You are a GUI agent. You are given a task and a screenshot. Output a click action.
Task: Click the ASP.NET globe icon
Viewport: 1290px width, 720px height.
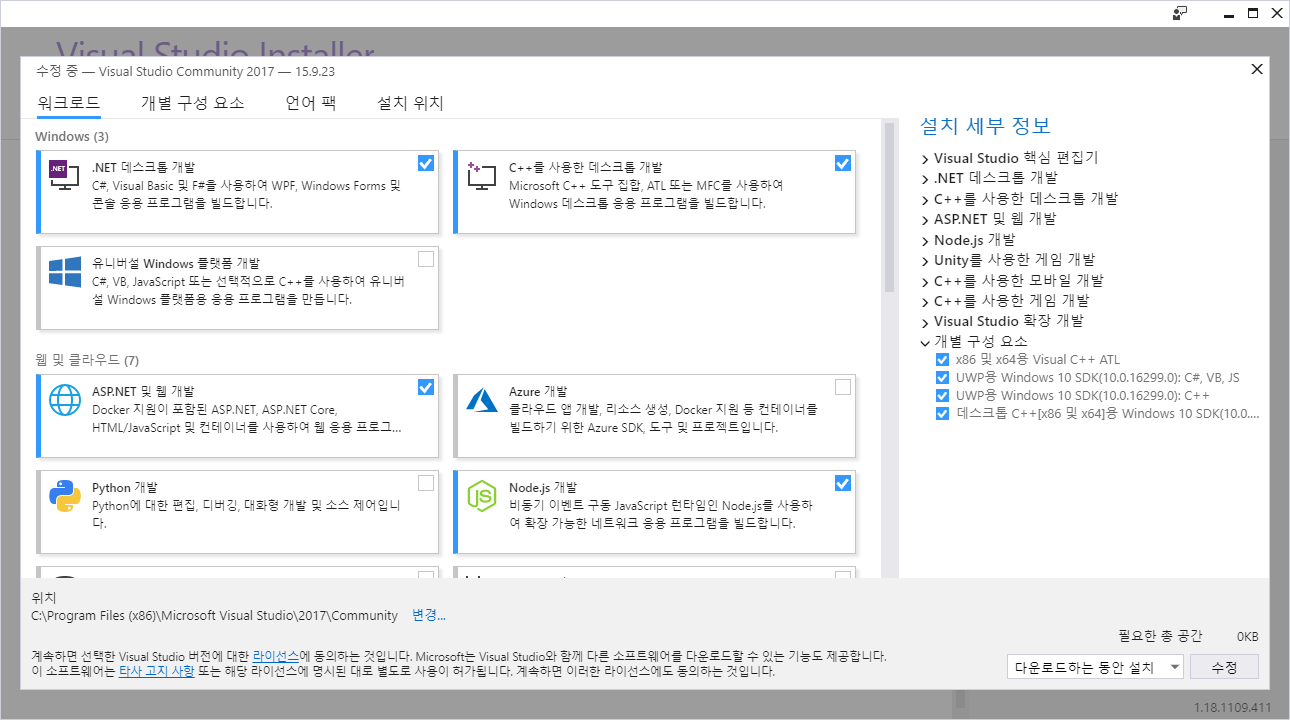[64, 400]
